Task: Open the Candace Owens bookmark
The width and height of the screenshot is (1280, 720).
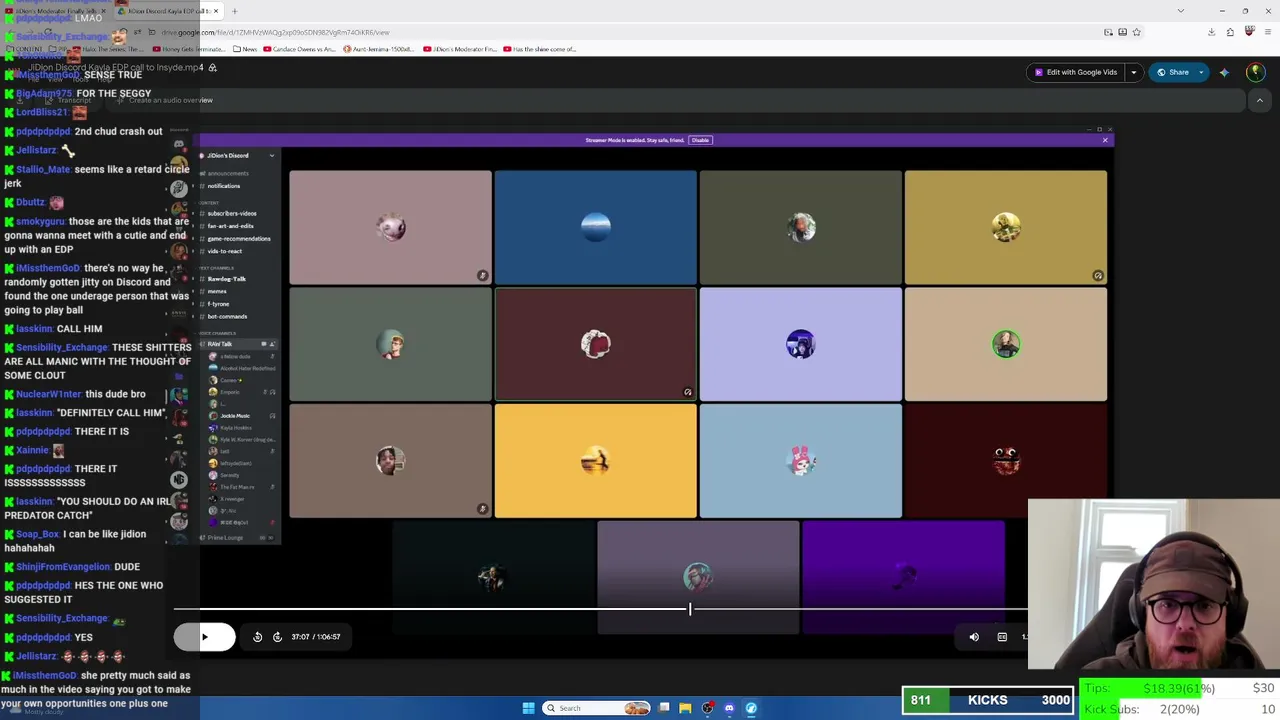Action: pyautogui.click(x=301, y=49)
